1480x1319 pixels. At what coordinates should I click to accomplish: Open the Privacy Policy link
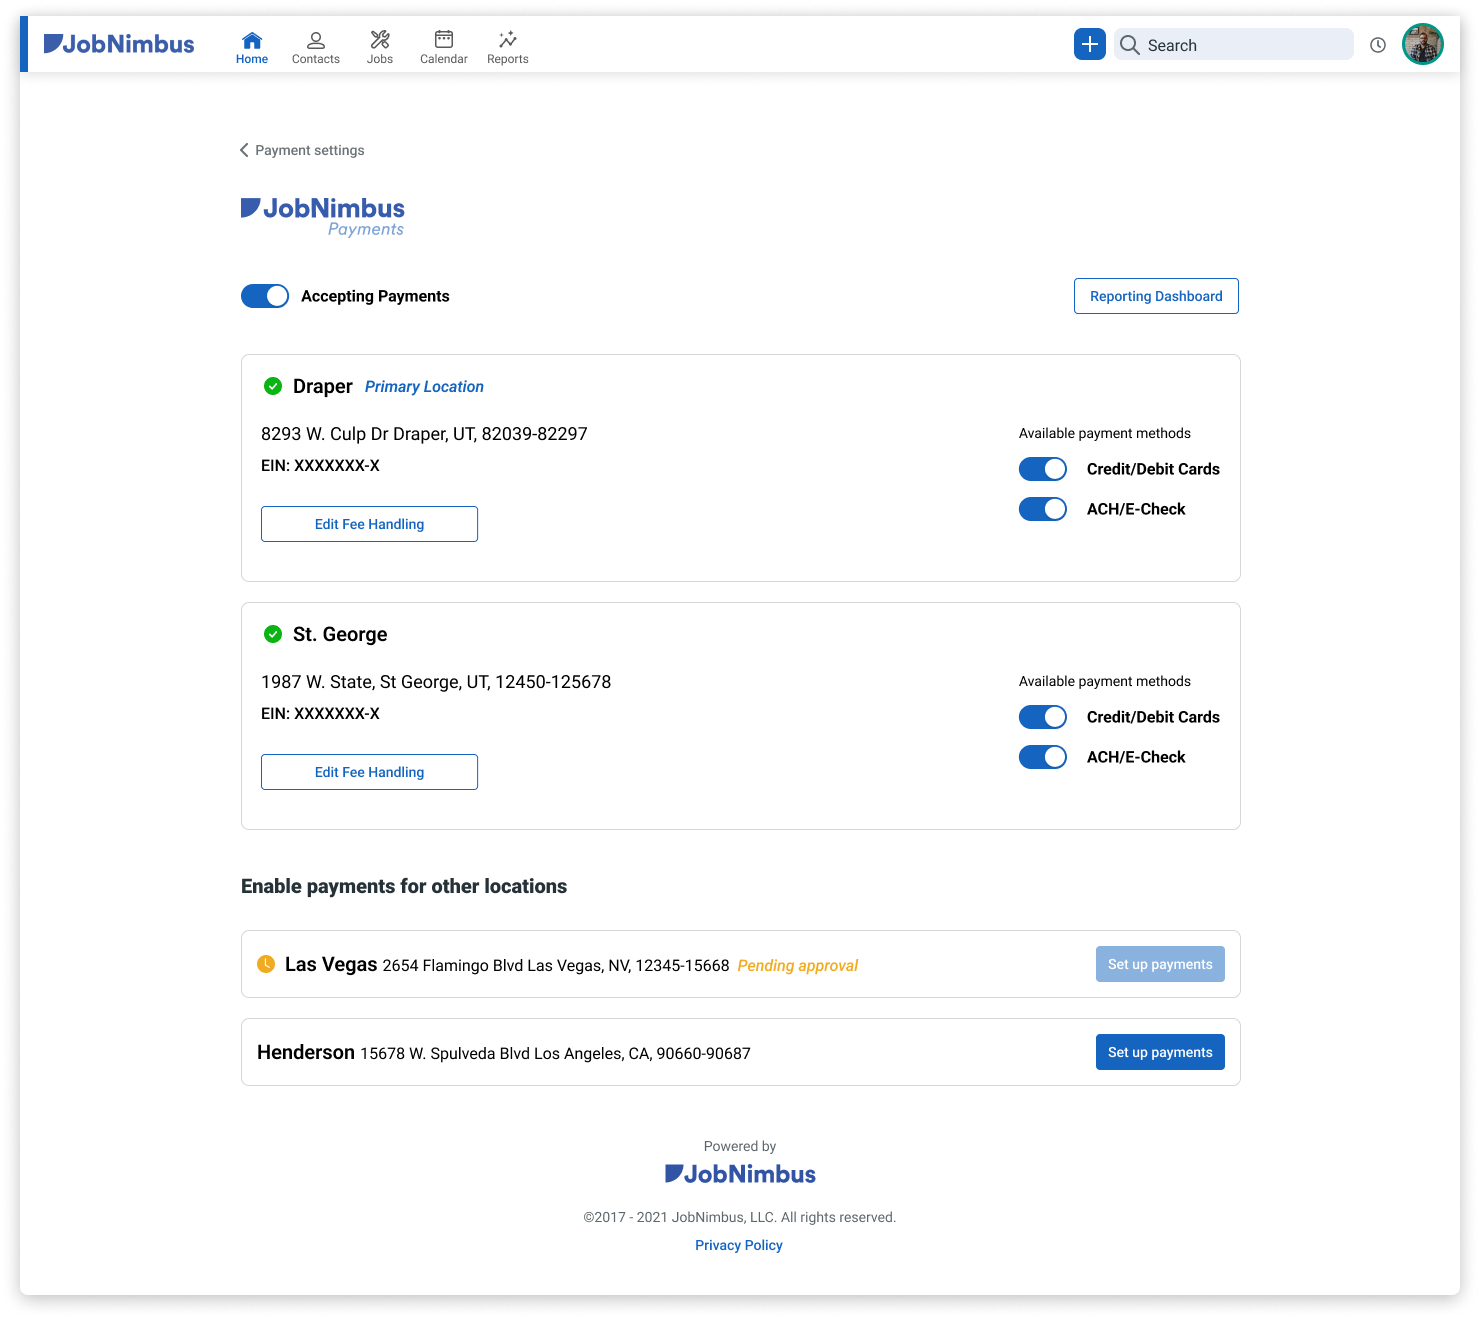pyautogui.click(x=739, y=1245)
